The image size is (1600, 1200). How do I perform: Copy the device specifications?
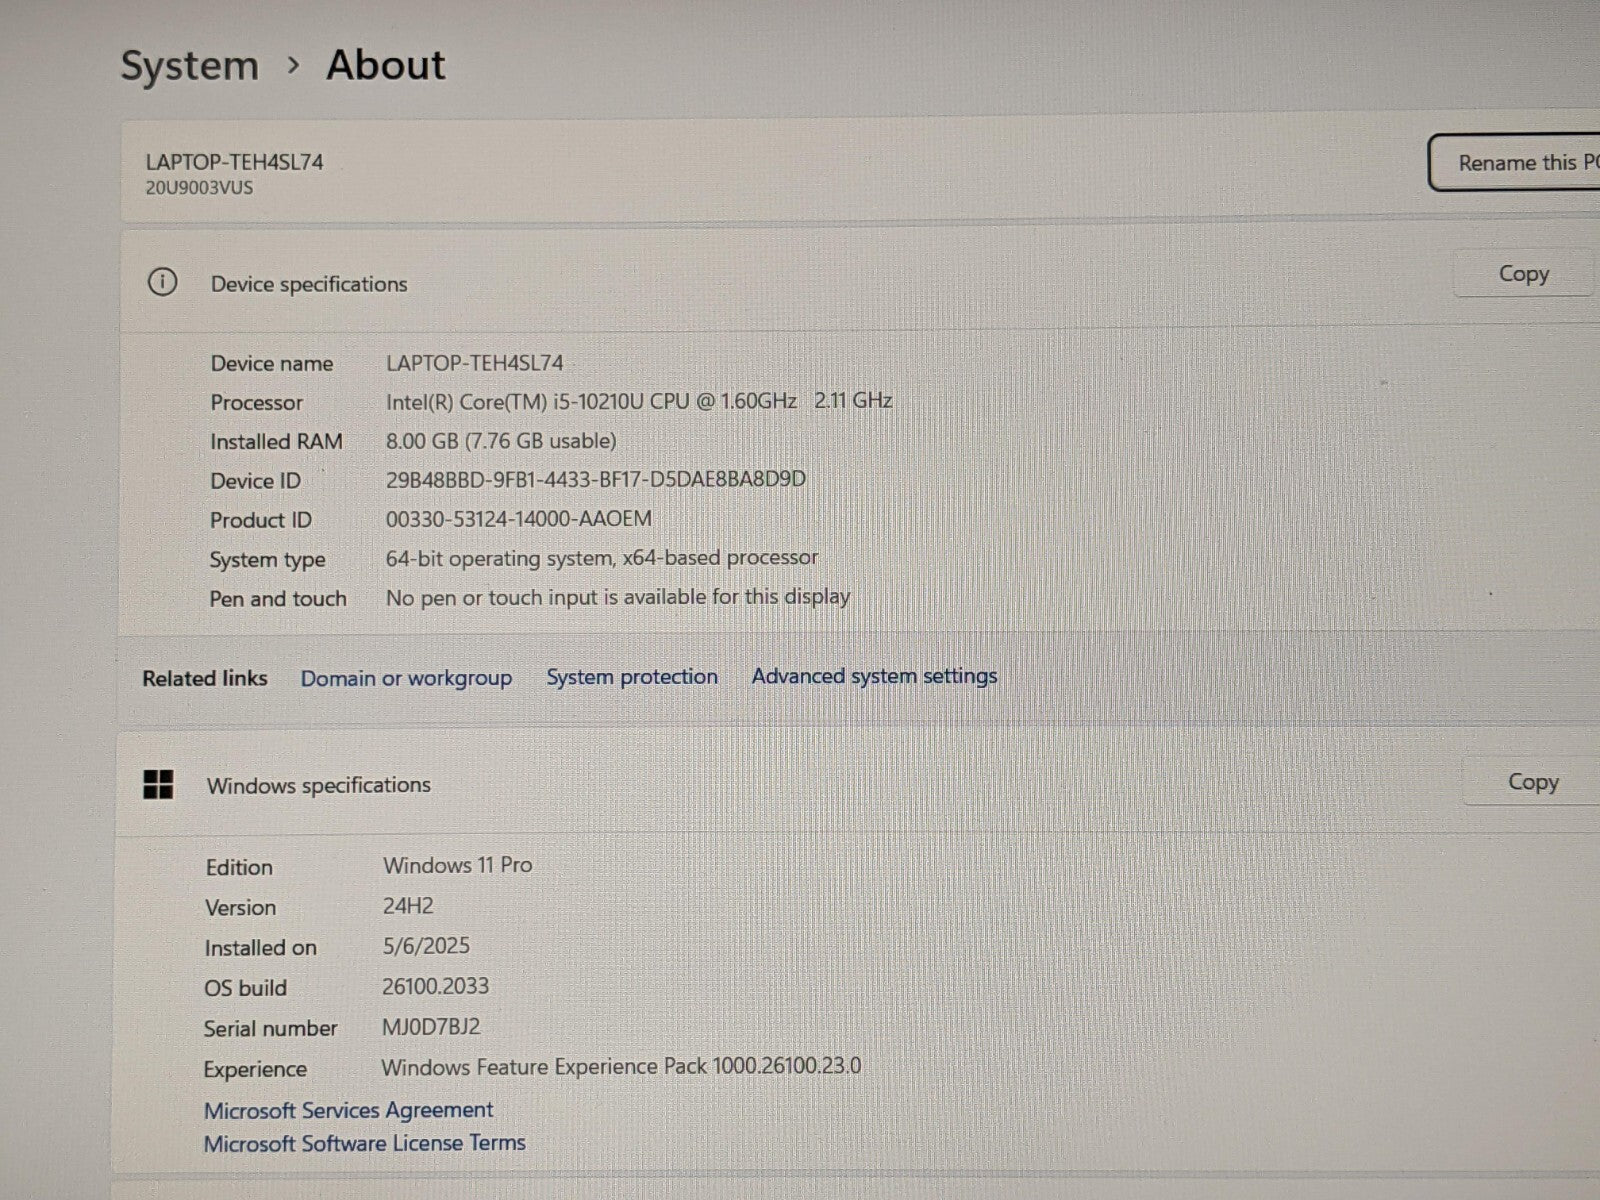click(x=1522, y=274)
